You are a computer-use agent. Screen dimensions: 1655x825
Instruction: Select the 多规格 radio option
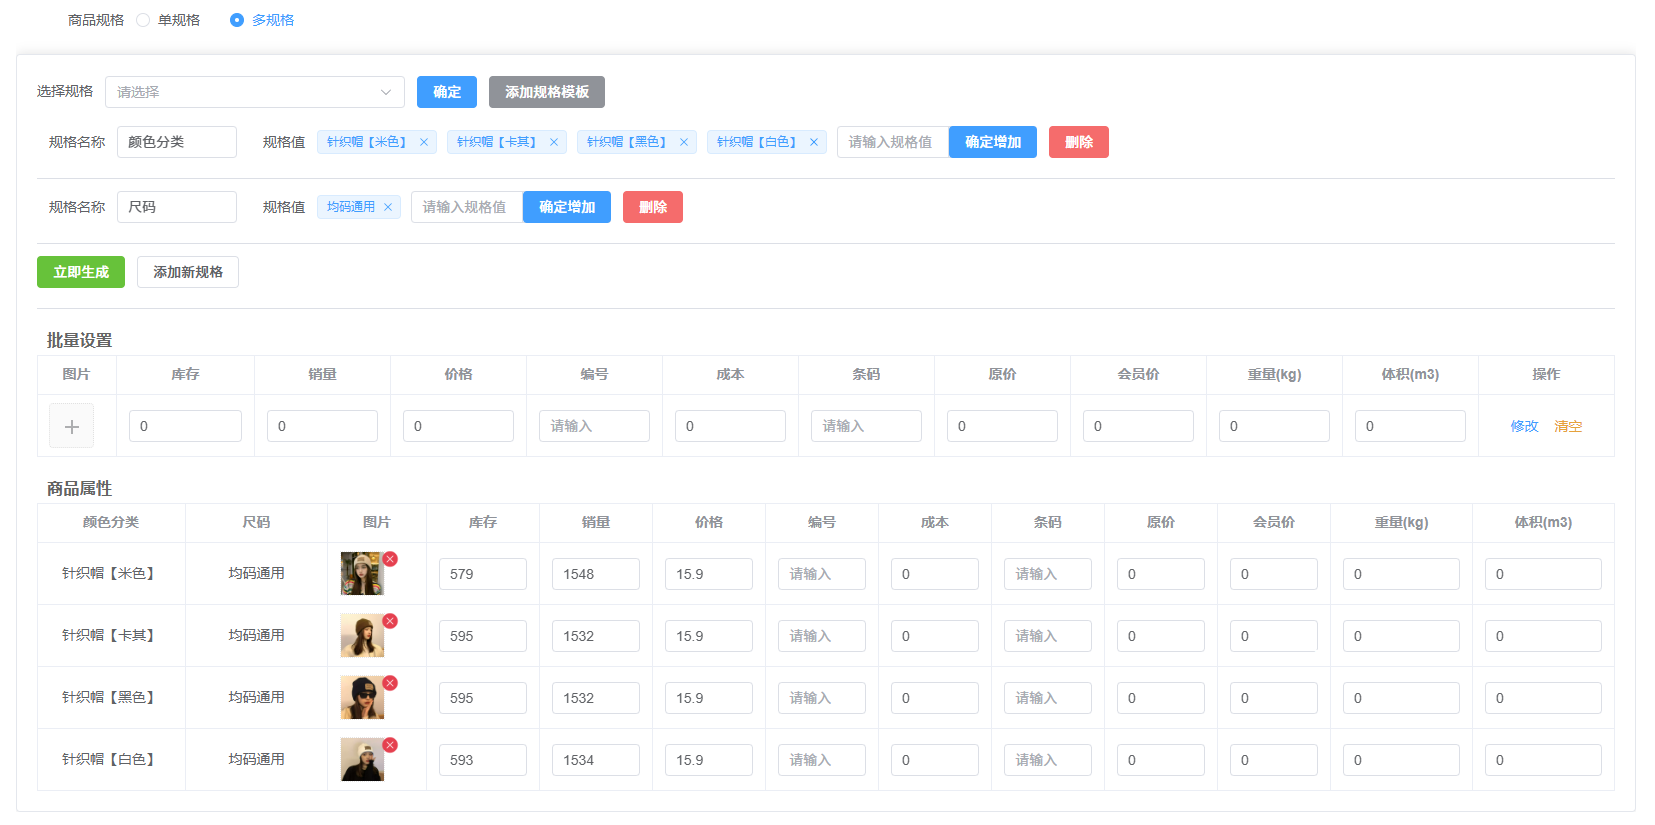[x=237, y=20]
